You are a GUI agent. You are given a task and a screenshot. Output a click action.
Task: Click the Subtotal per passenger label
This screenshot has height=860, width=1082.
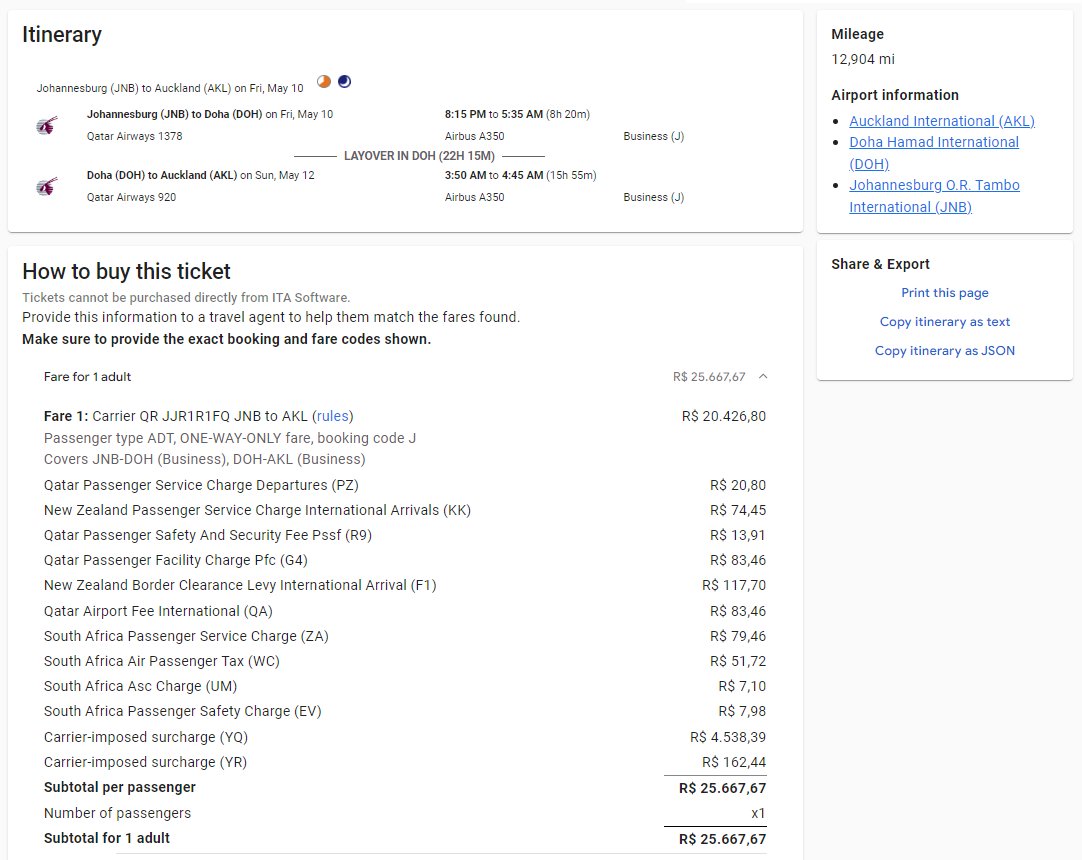[x=120, y=788]
